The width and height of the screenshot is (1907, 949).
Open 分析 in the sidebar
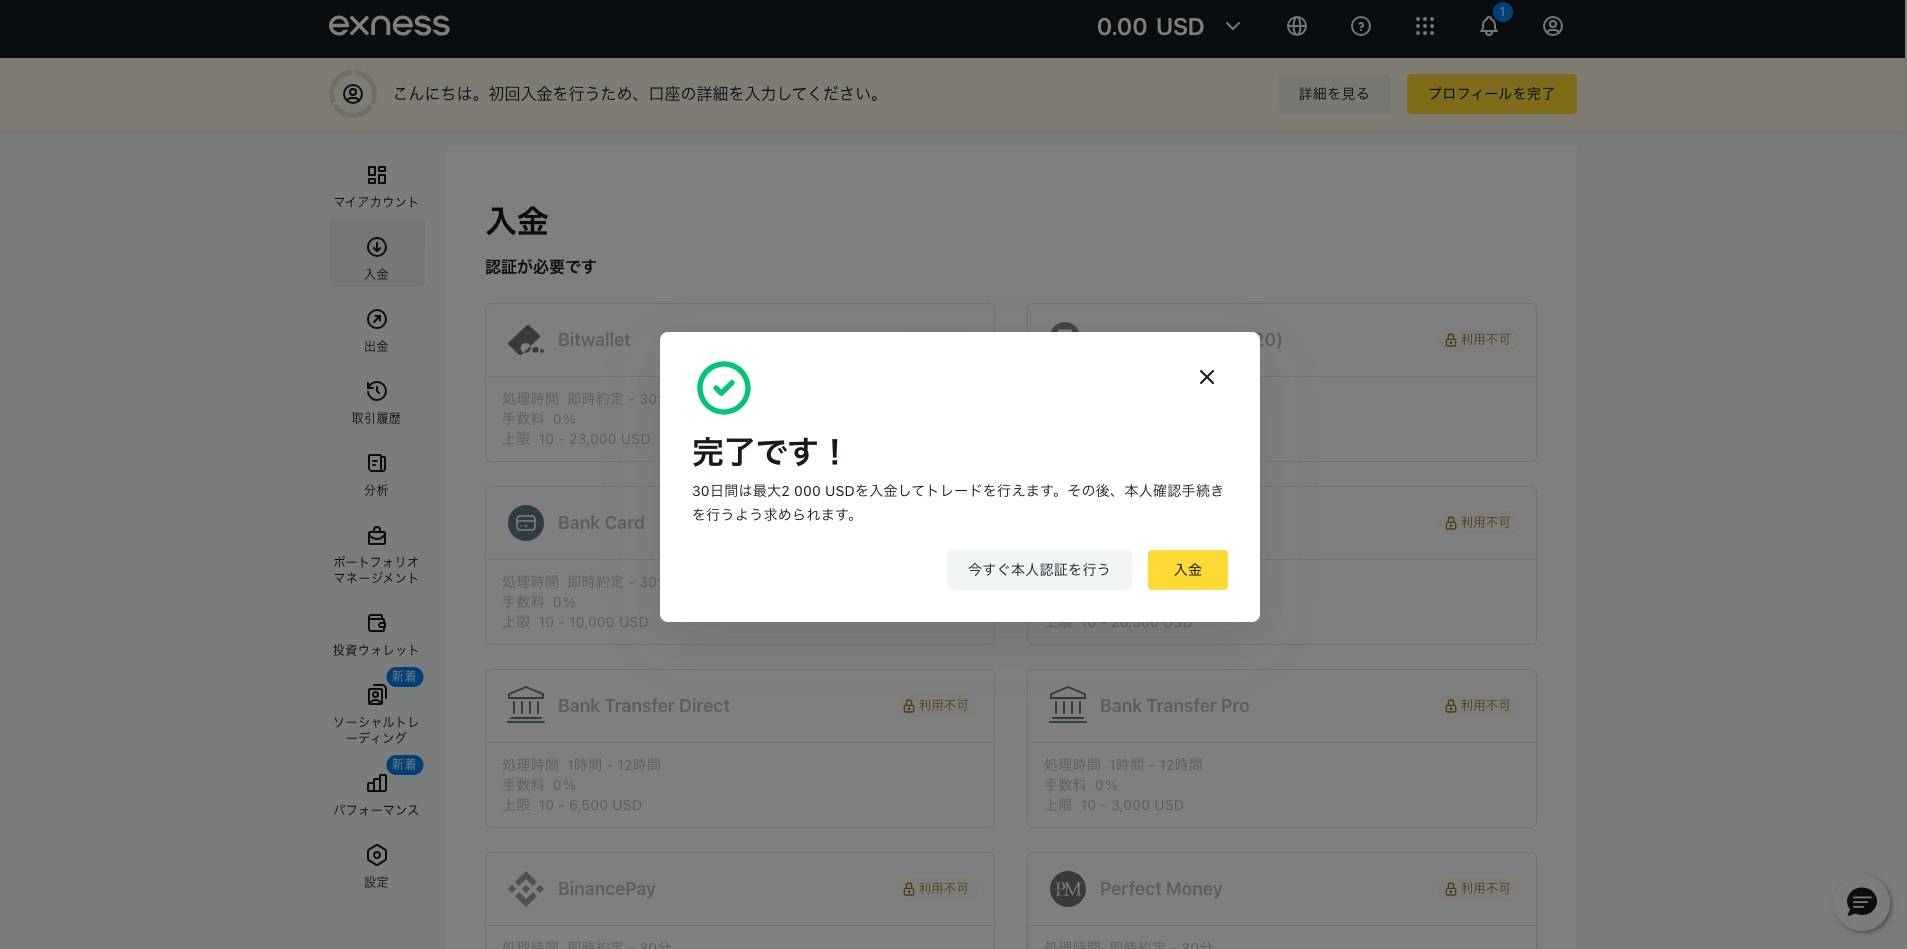tap(376, 474)
